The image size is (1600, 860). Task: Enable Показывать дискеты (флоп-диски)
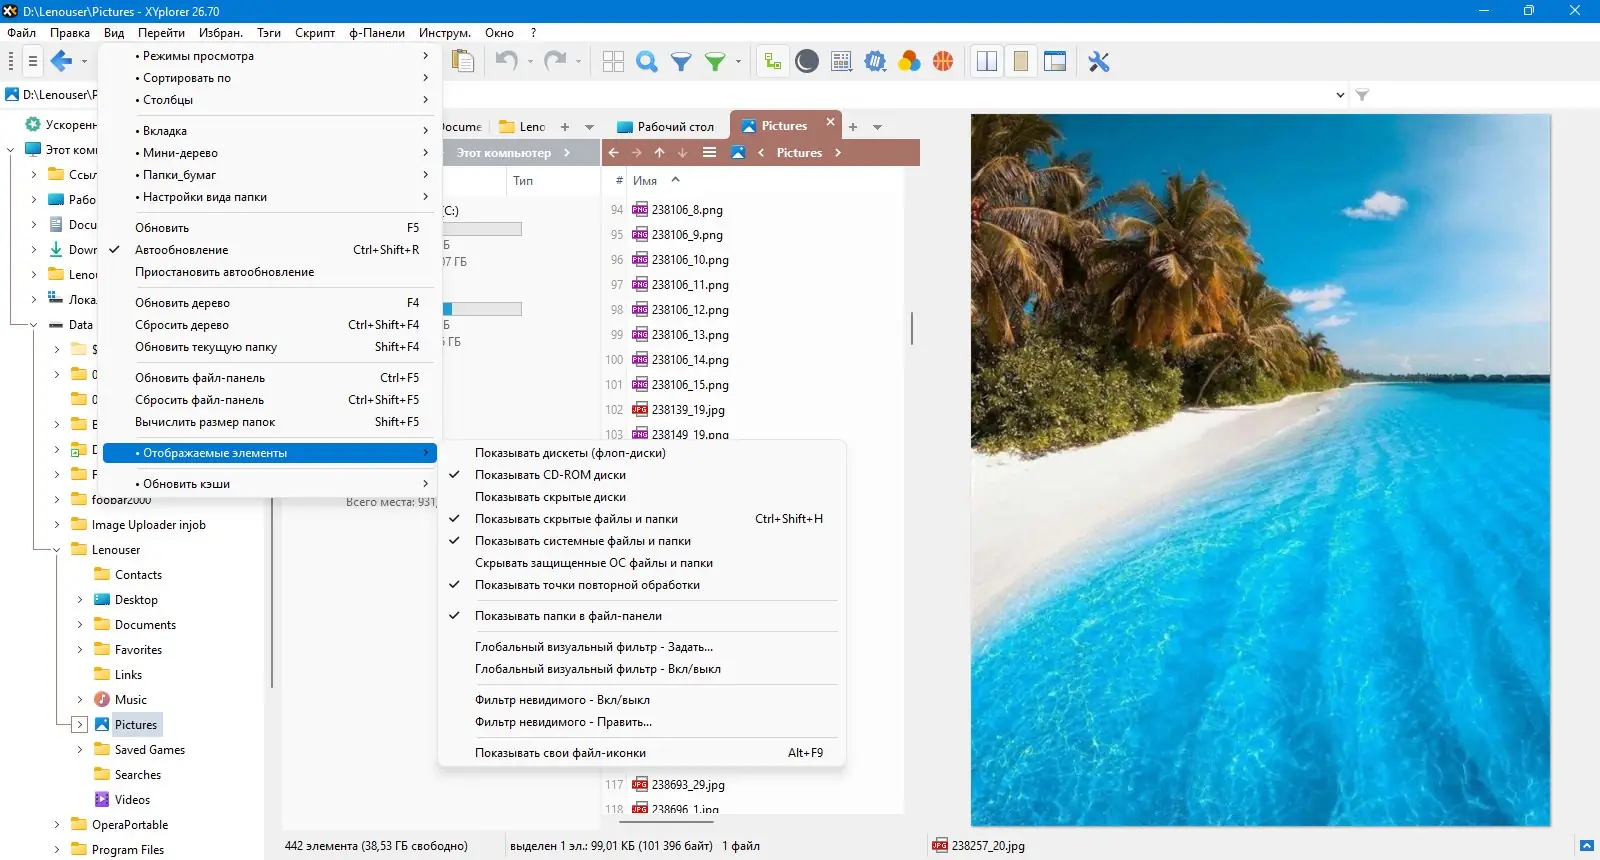(x=642, y=453)
